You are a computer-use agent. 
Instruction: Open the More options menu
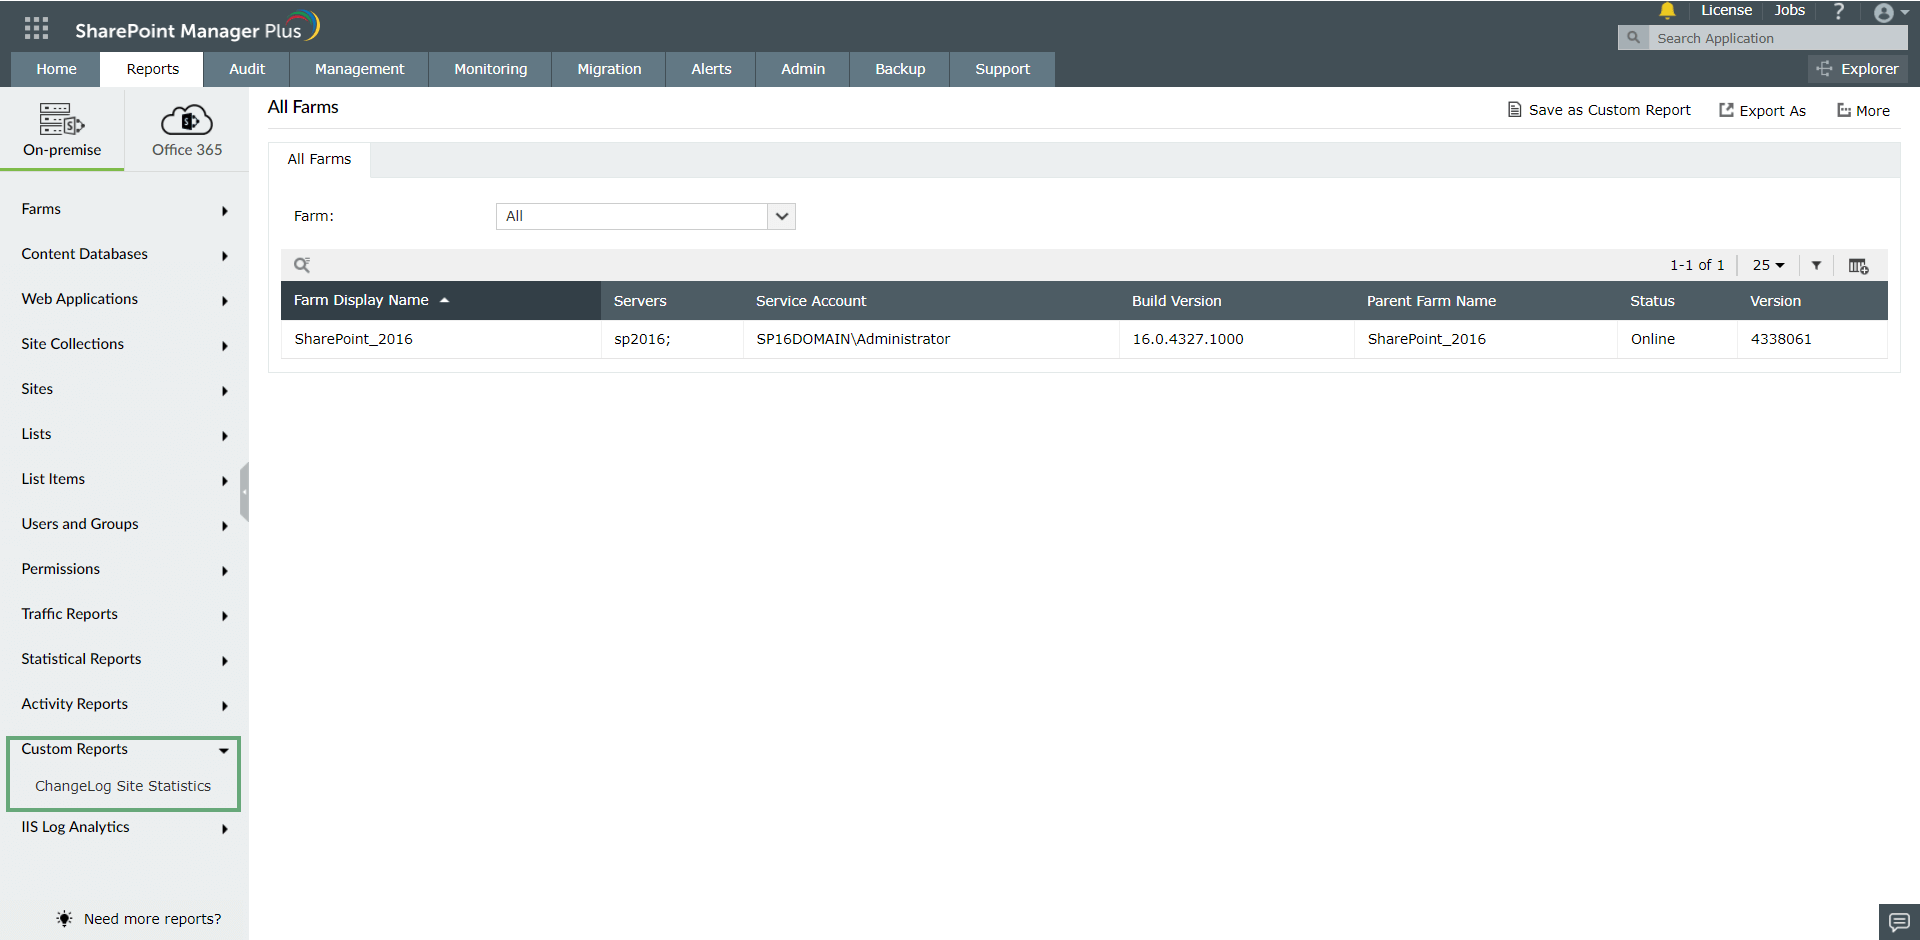(x=1863, y=110)
